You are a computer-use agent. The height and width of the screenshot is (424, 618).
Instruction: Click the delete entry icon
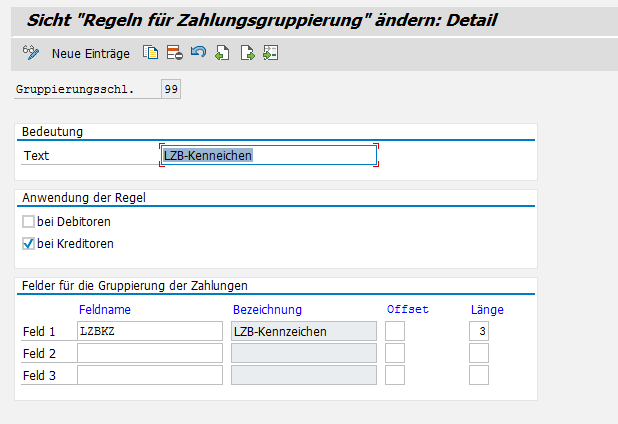174,53
